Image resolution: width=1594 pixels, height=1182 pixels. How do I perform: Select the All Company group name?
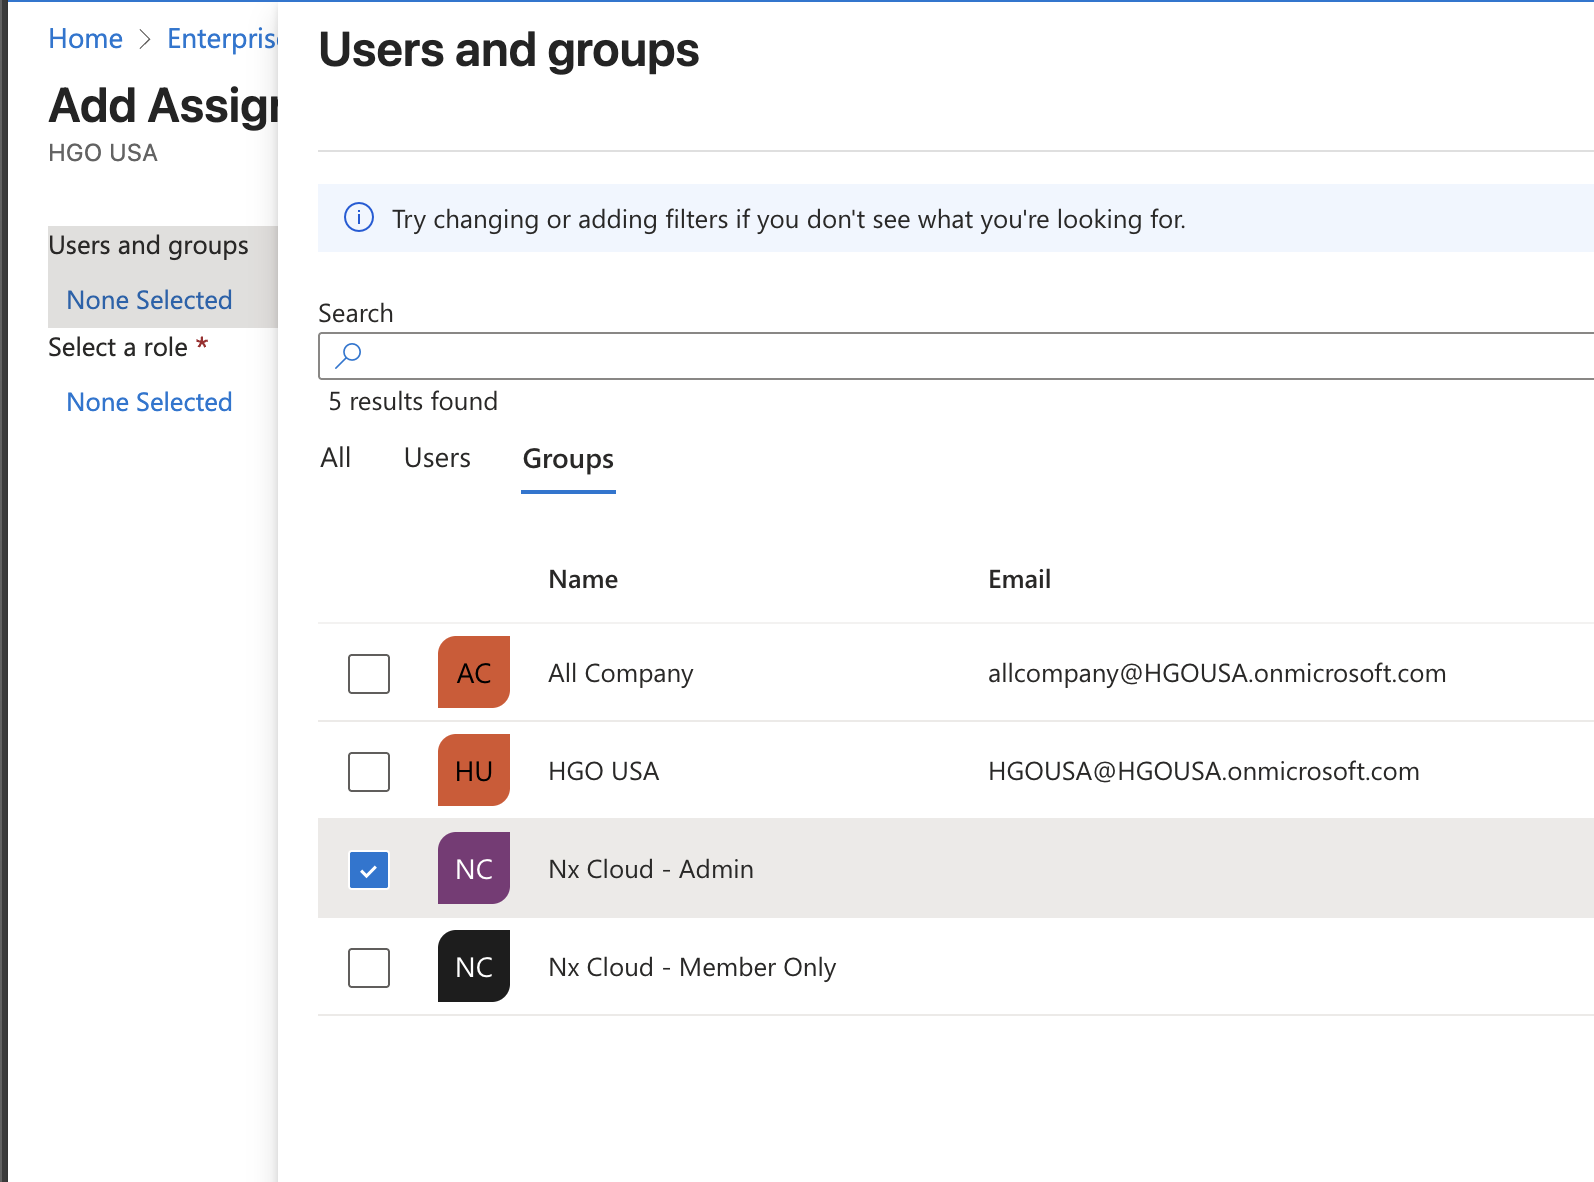620,673
